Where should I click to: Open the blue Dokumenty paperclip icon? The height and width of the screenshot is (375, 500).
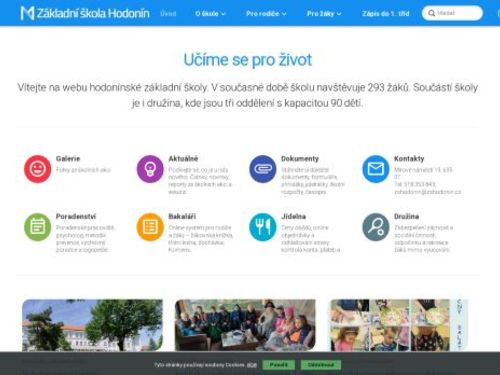(263, 169)
